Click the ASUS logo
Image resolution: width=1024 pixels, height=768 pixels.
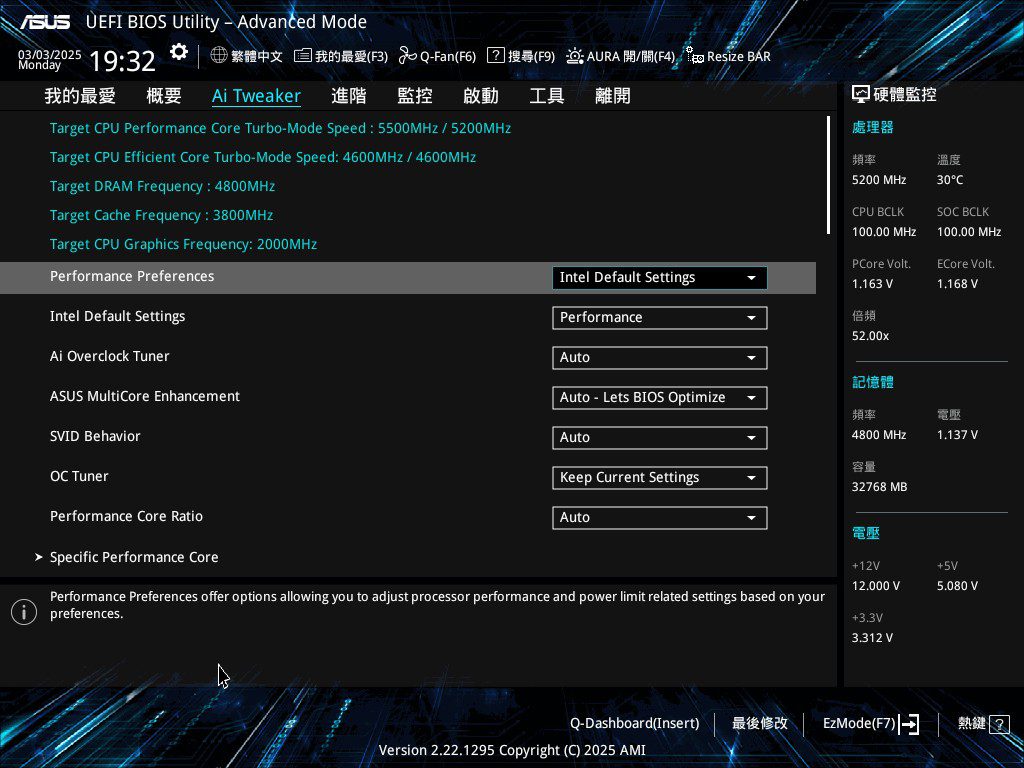(x=44, y=22)
